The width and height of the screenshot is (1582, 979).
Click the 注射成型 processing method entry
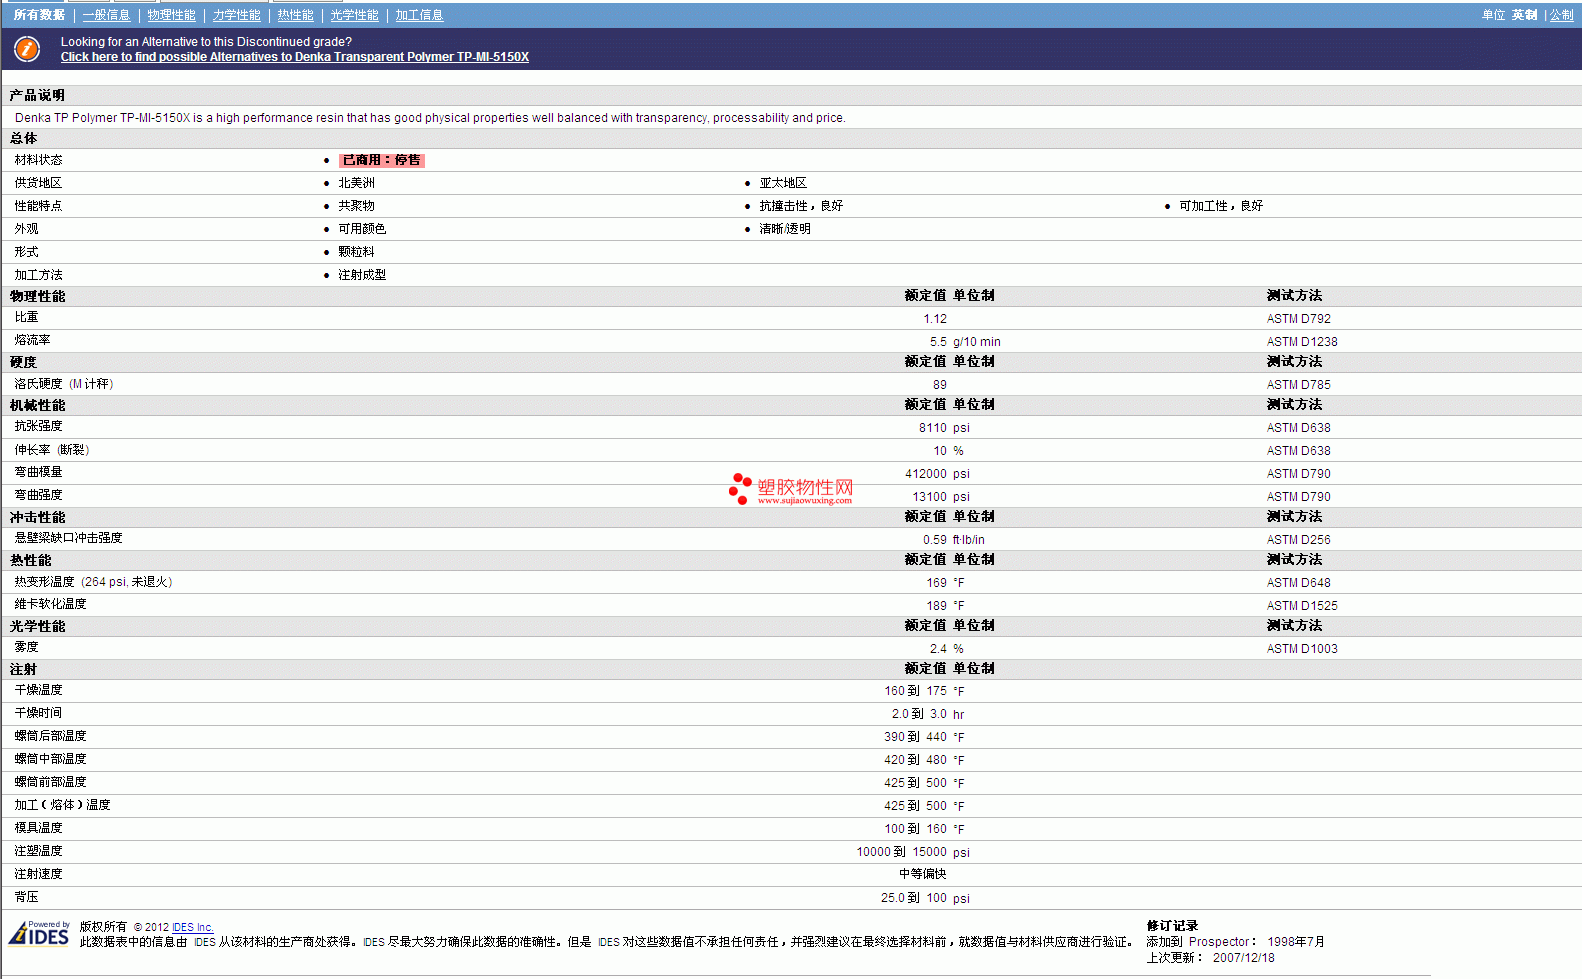pos(362,275)
